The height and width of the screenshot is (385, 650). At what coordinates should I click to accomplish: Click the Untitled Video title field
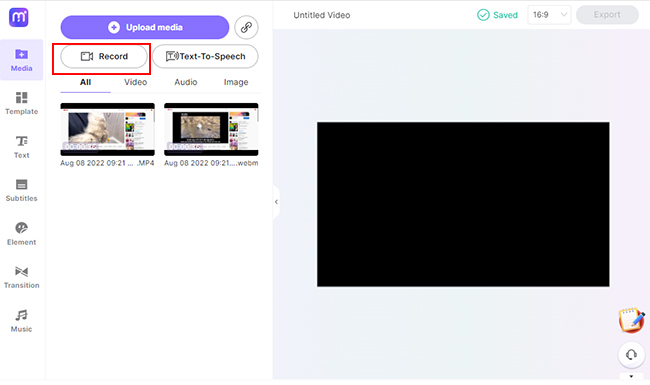click(x=322, y=15)
